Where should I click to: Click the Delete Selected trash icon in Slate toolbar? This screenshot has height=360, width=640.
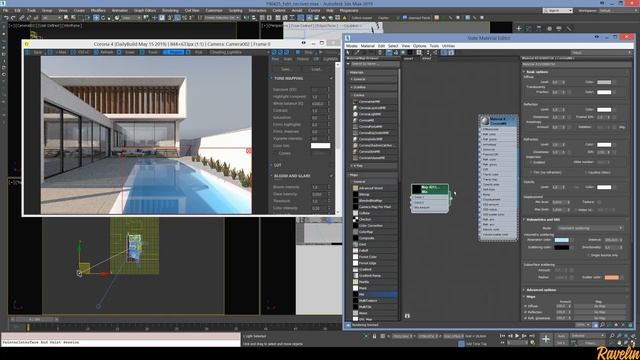(380, 53)
